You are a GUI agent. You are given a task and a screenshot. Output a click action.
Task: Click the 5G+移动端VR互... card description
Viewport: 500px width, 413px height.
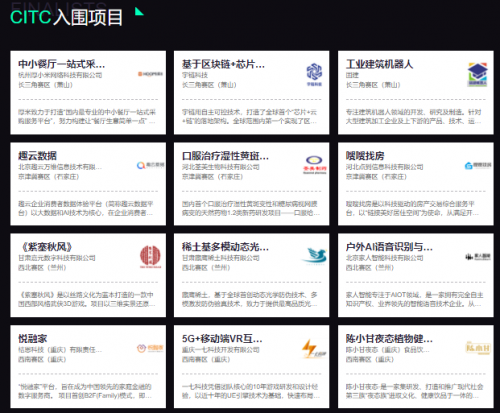250,391
